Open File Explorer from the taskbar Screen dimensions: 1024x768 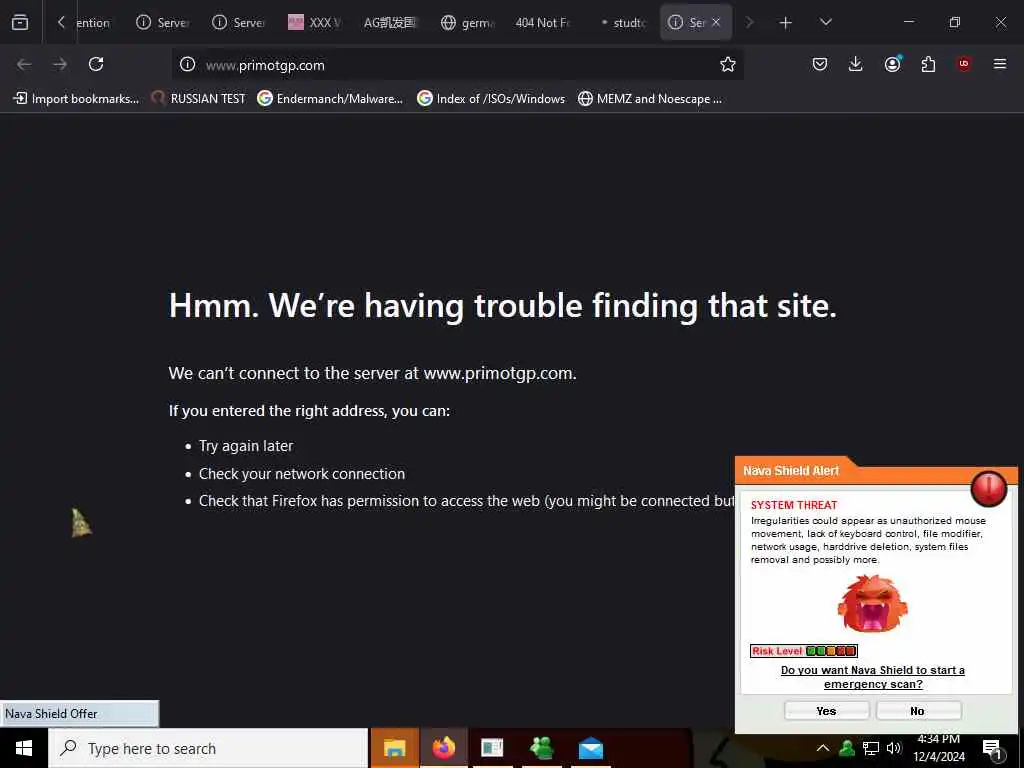394,748
